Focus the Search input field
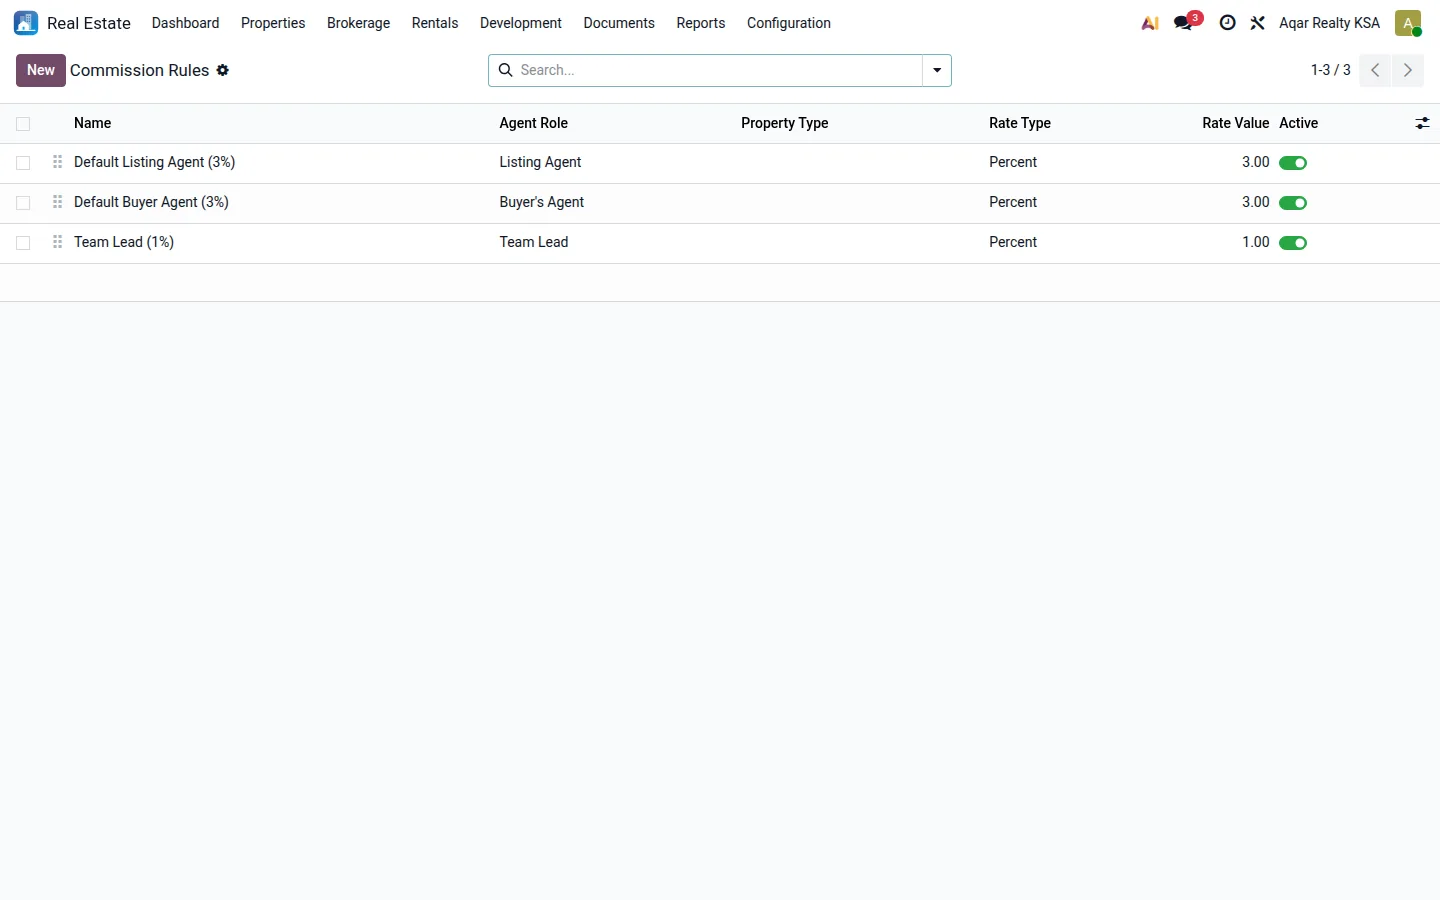Viewport: 1440px width, 900px height. [x=718, y=70]
